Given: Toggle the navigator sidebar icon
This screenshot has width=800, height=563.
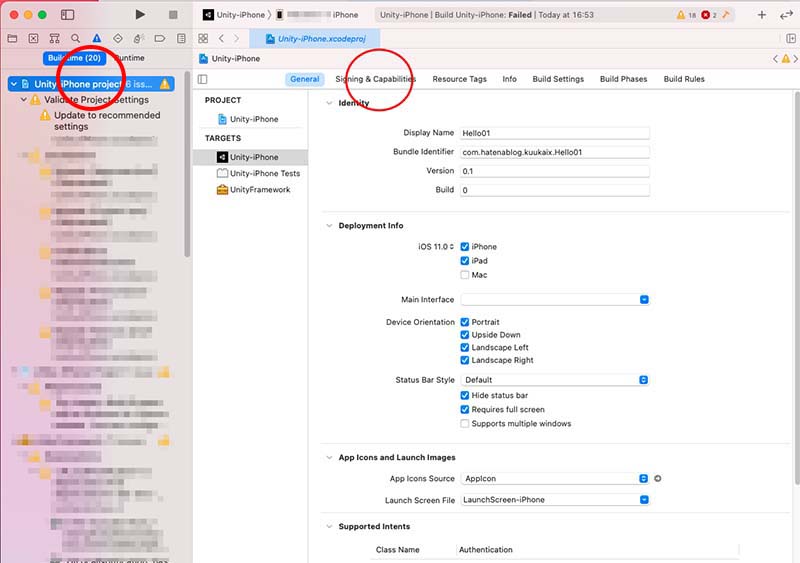Looking at the screenshot, I should tap(67, 15).
